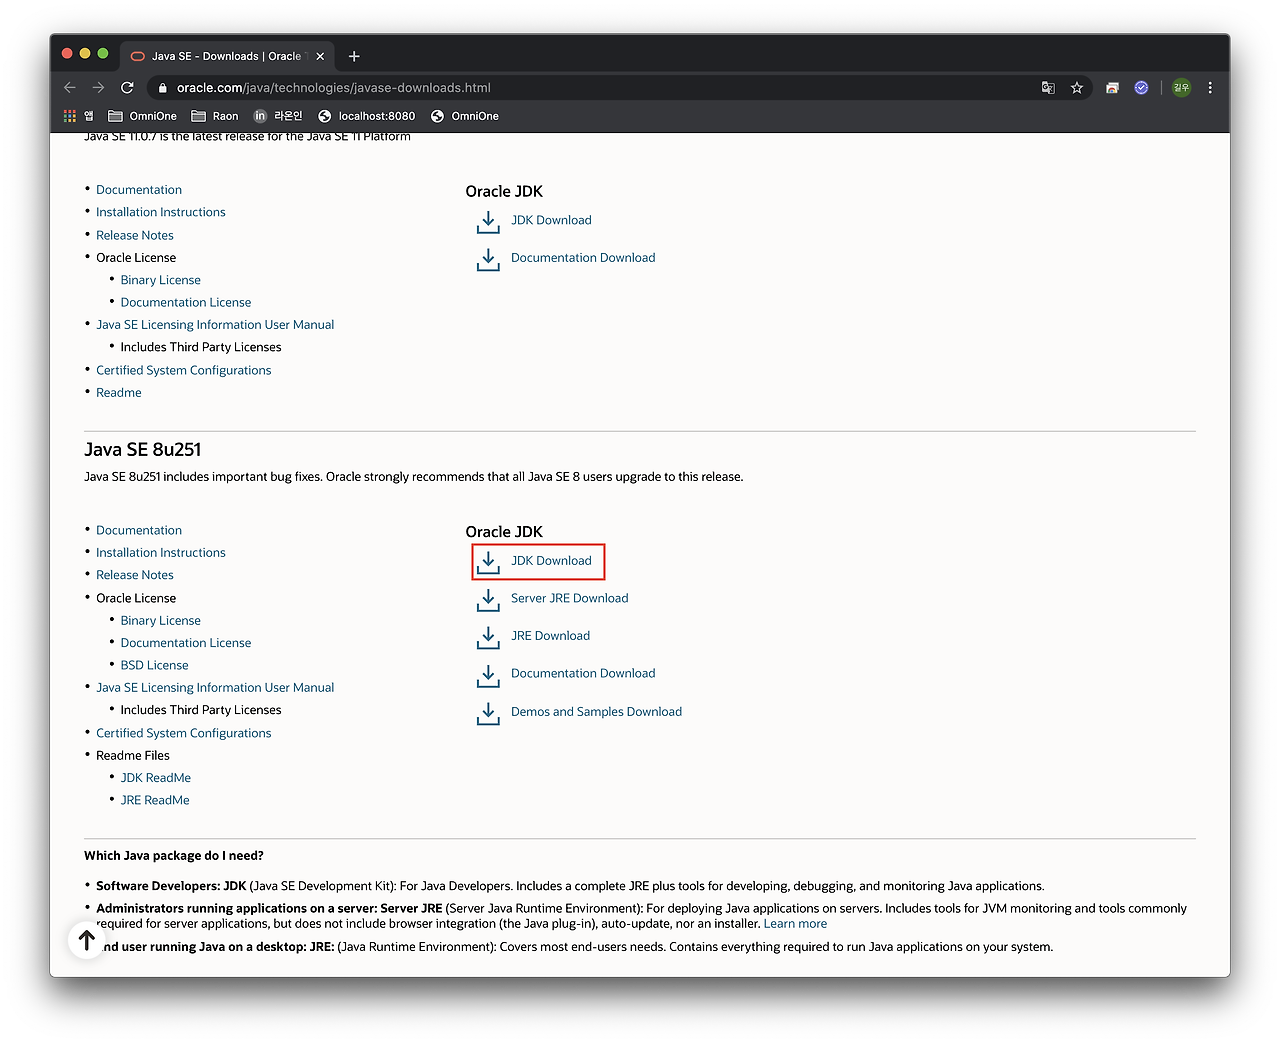Viewport: 1280px width, 1043px height.
Task: Open Release Notes in Java SE 11 list
Action: click(x=135, y=235)
